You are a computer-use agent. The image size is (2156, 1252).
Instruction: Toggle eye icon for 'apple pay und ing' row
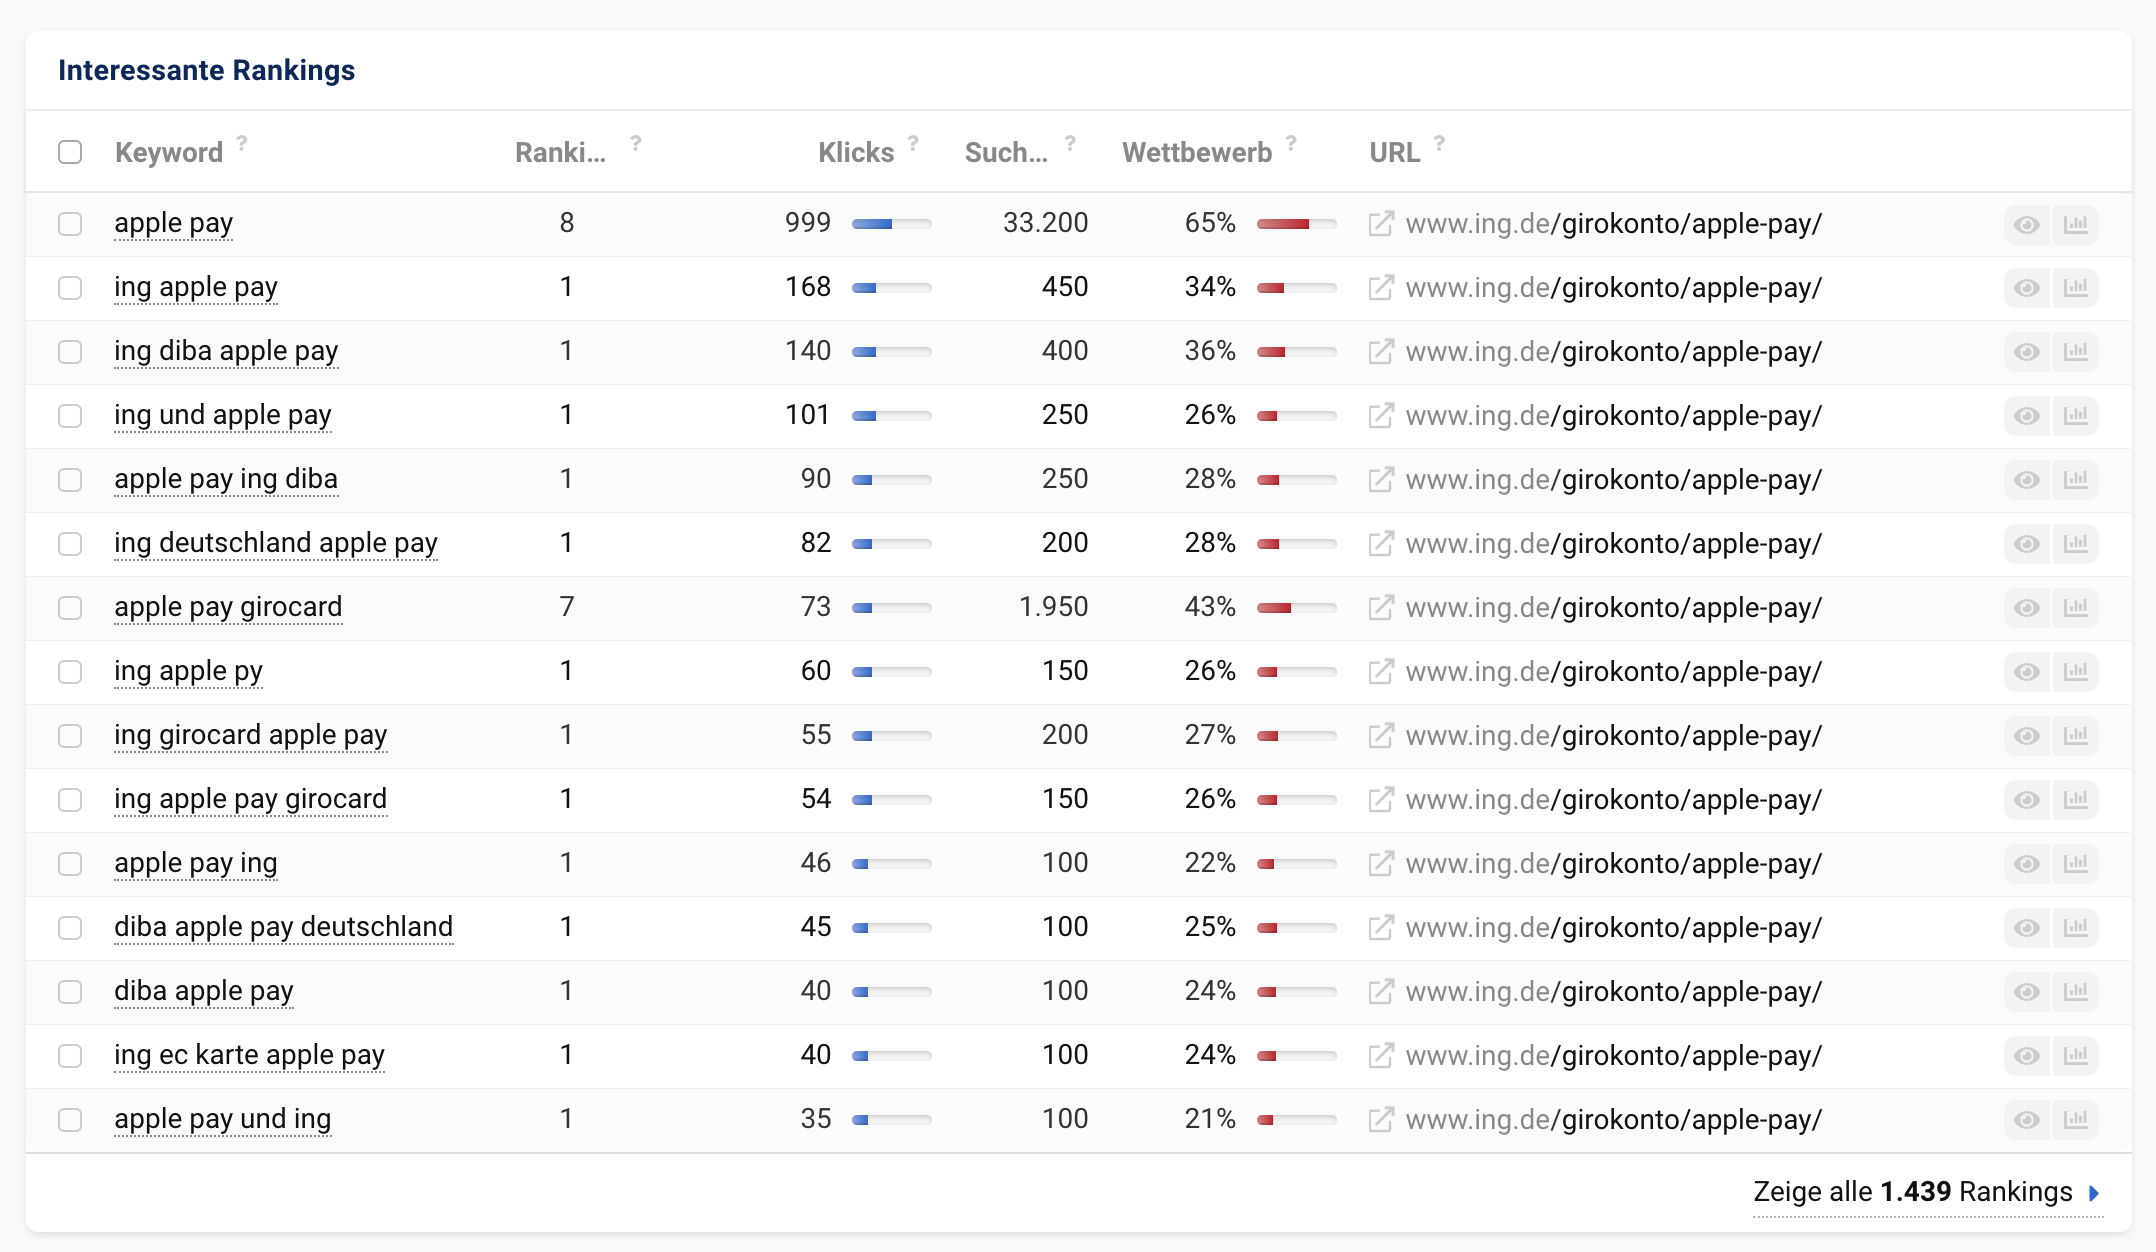coord(2027,1120)
